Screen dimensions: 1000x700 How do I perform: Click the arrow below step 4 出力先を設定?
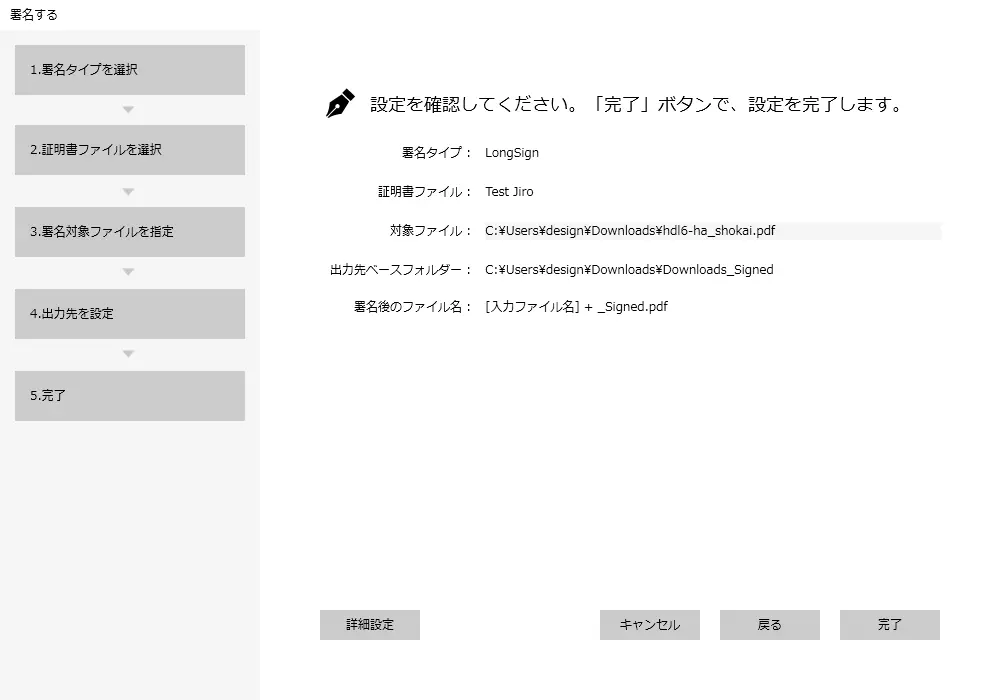128,354
